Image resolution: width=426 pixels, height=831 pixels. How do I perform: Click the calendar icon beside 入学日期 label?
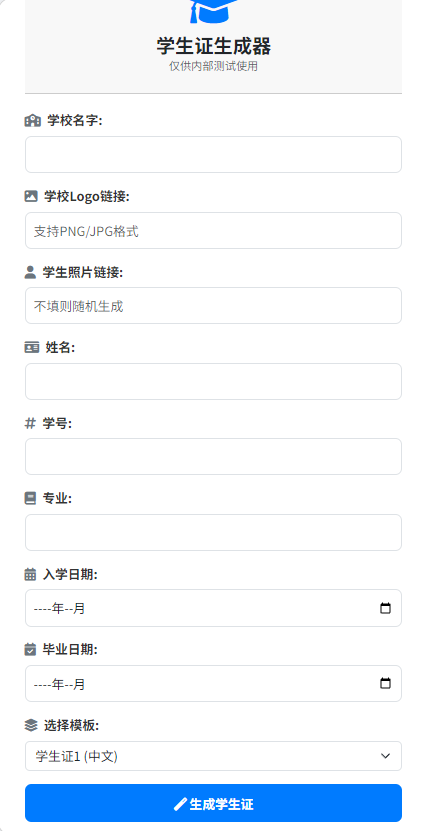pyautogui.click(x=30, y=574)
